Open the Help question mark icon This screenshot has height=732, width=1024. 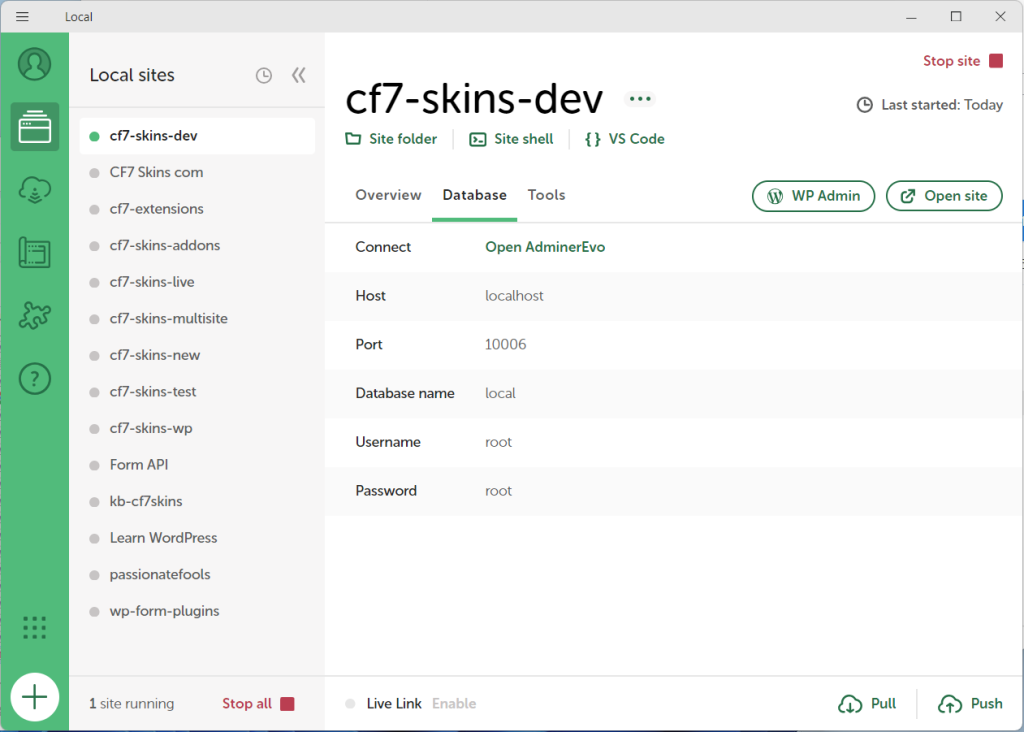coord(35,379)
